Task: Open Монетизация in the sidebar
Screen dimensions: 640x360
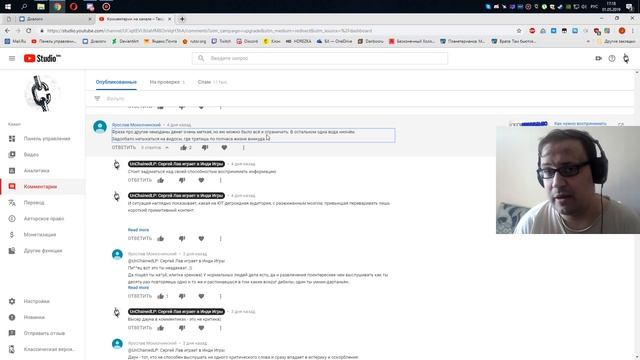Action: [x=42, y=235]
